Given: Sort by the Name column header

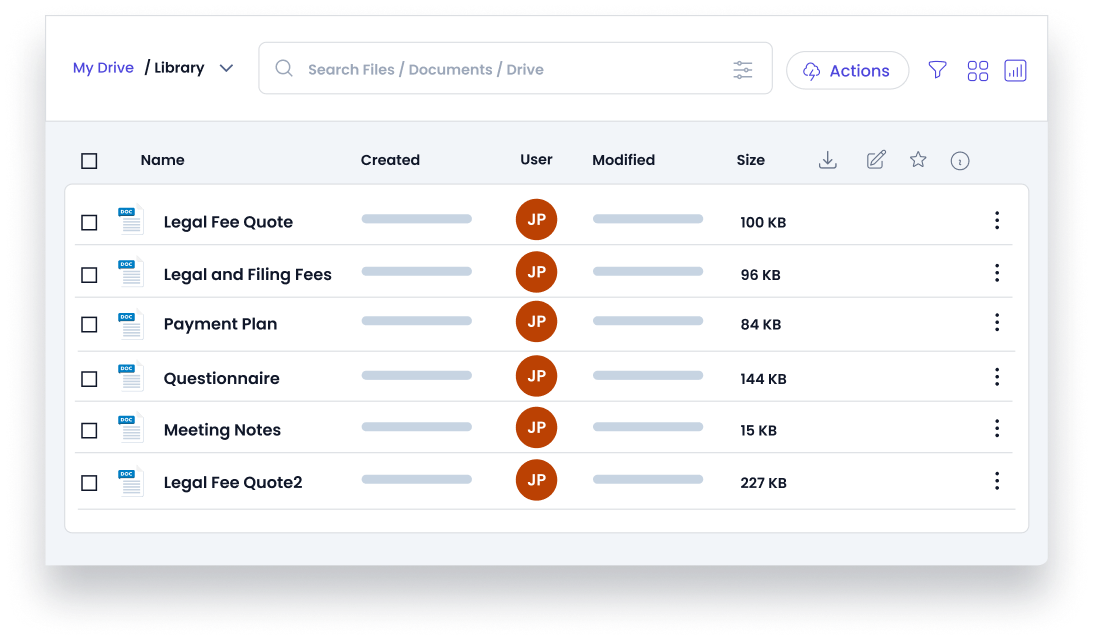Looking at the screenshot, I should coord(162,160).
